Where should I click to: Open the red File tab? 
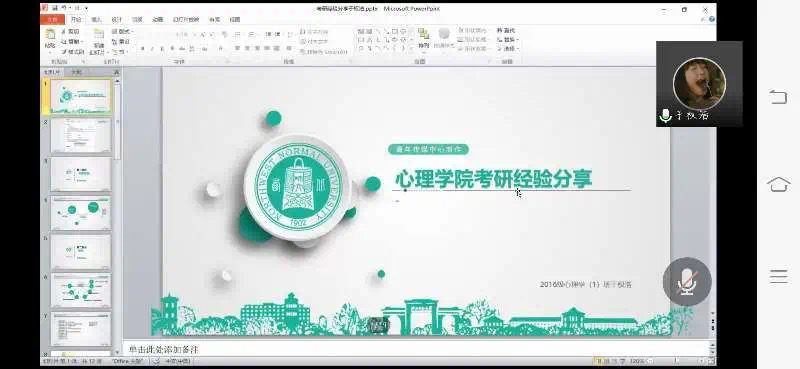pyautogui.click(x=53, y=19)
